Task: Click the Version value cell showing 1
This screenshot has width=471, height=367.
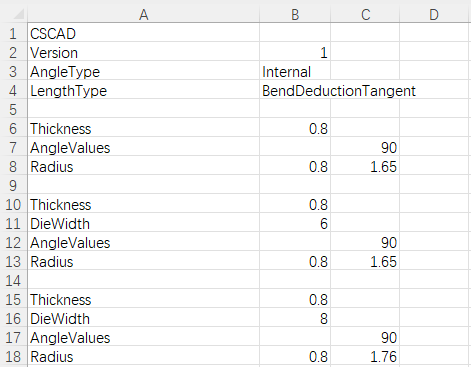Action: (295, 53)
